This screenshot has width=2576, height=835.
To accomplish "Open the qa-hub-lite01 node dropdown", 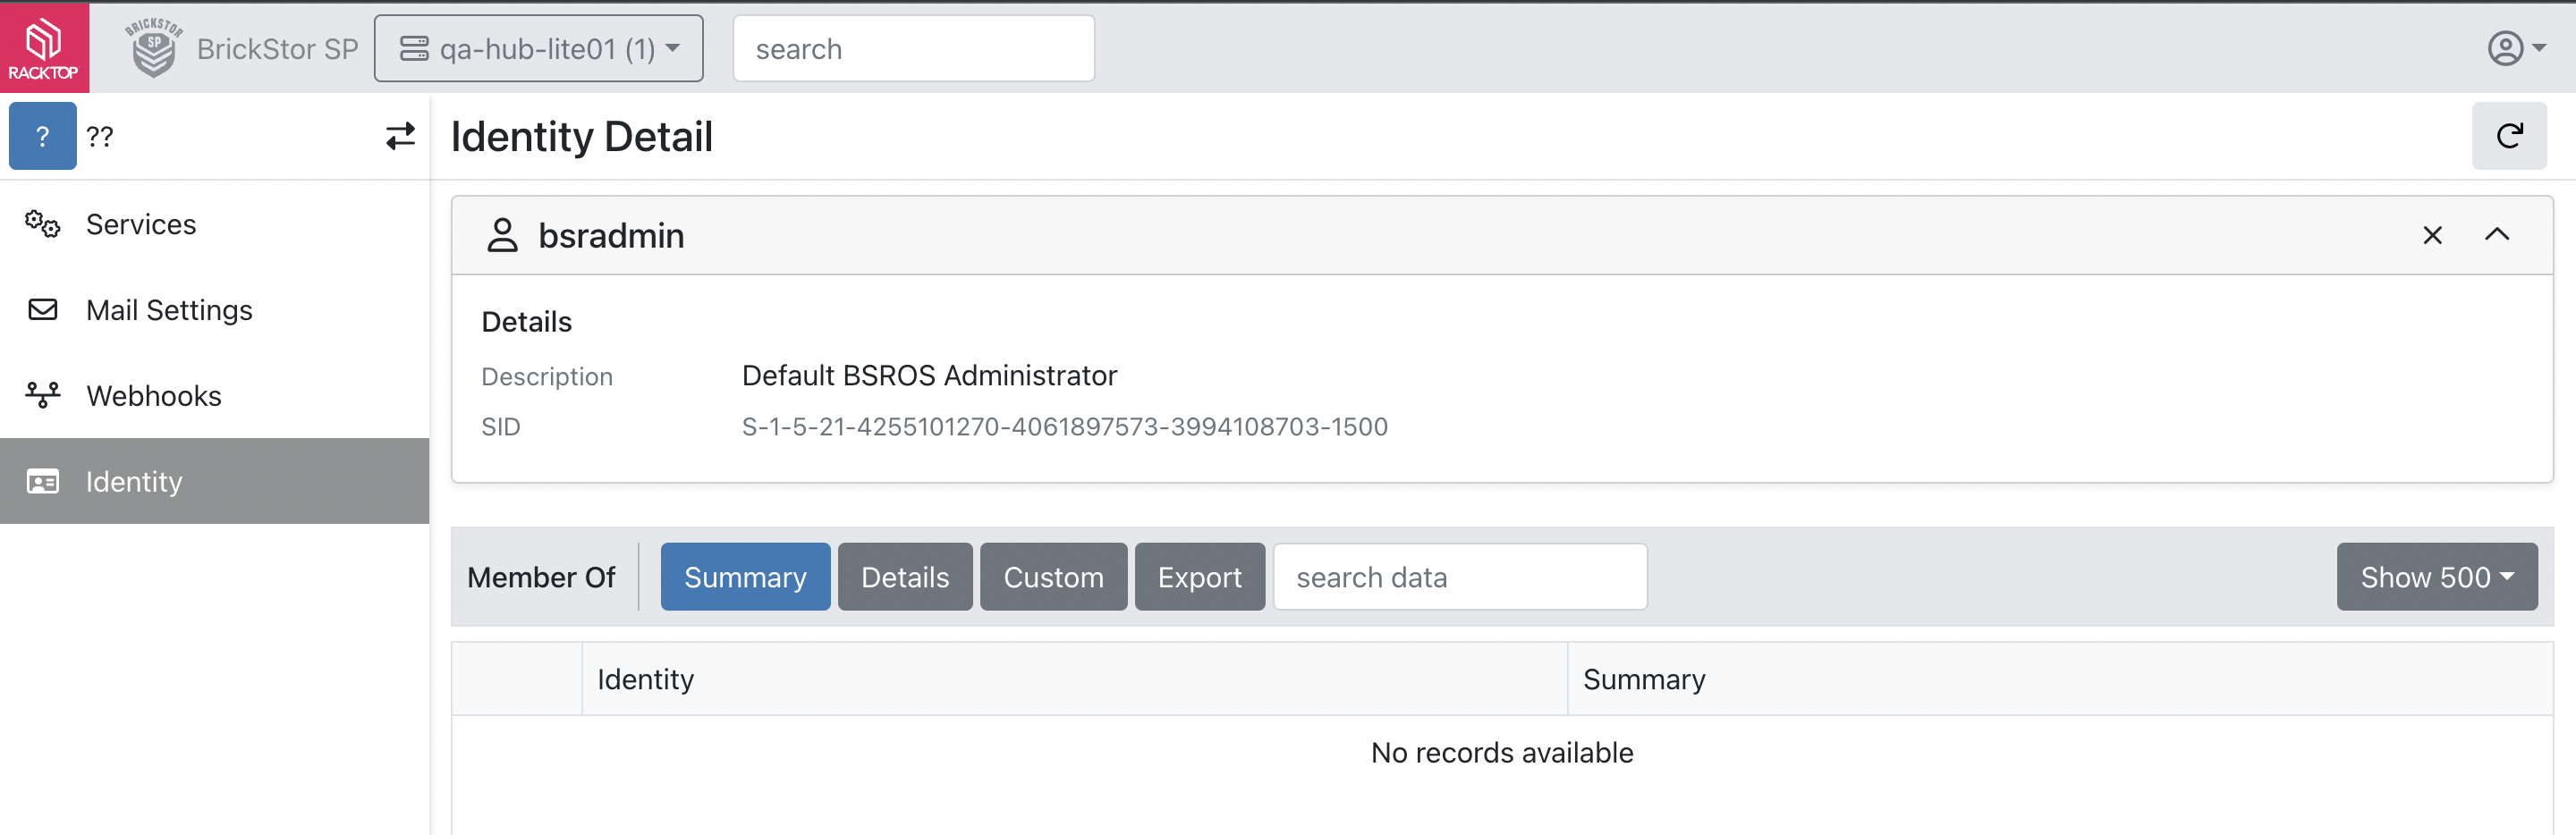I will (538, 48).
